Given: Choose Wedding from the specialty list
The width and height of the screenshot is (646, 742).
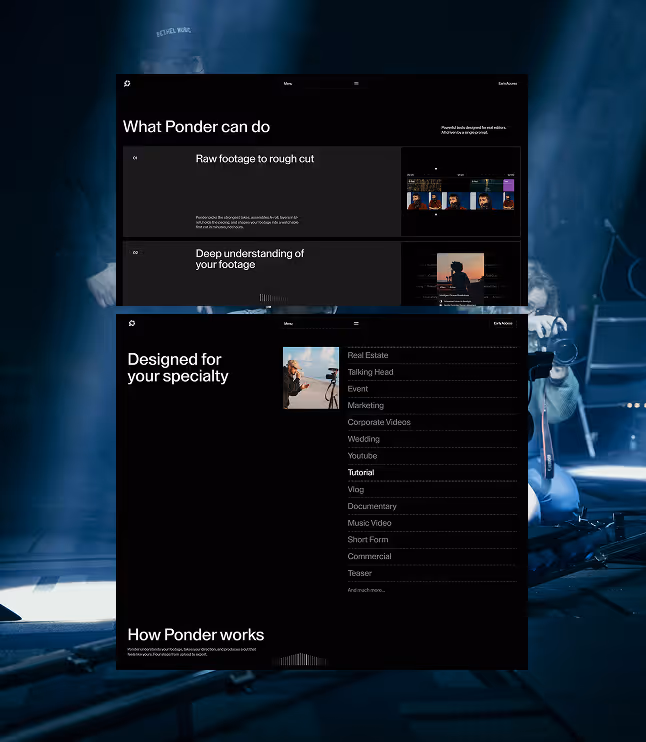Looking at the screenshot, I should [363, 439].
